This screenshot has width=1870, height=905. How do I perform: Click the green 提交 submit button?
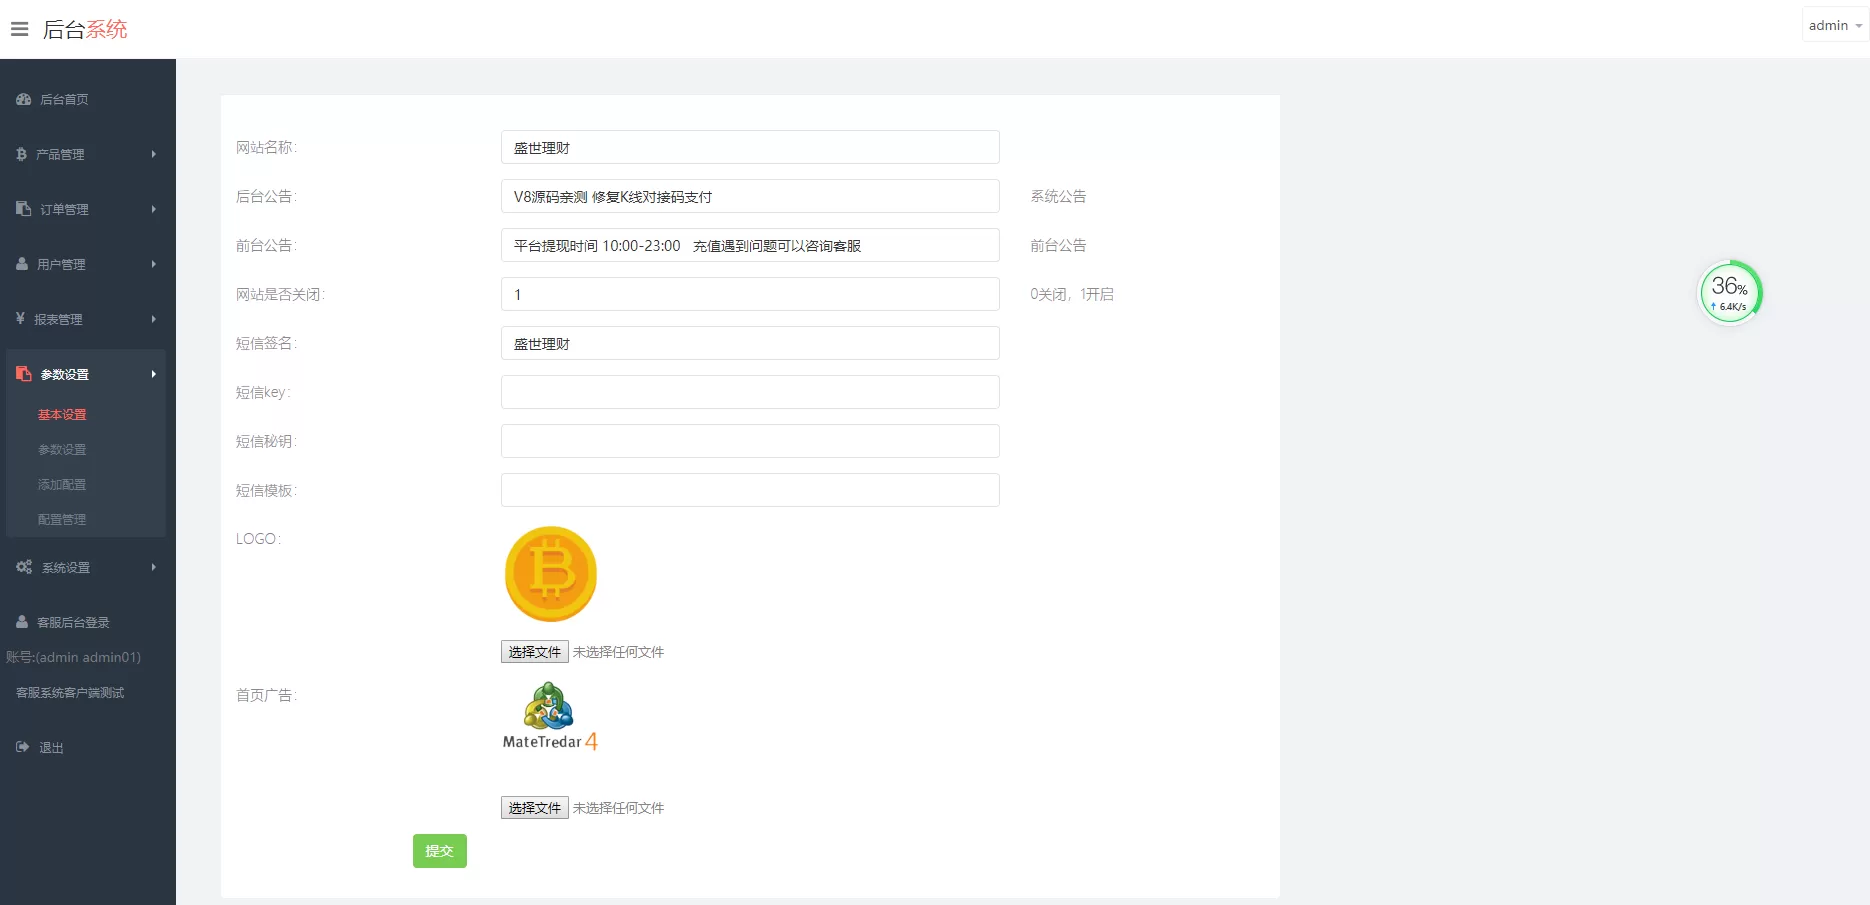pos(439,851)
